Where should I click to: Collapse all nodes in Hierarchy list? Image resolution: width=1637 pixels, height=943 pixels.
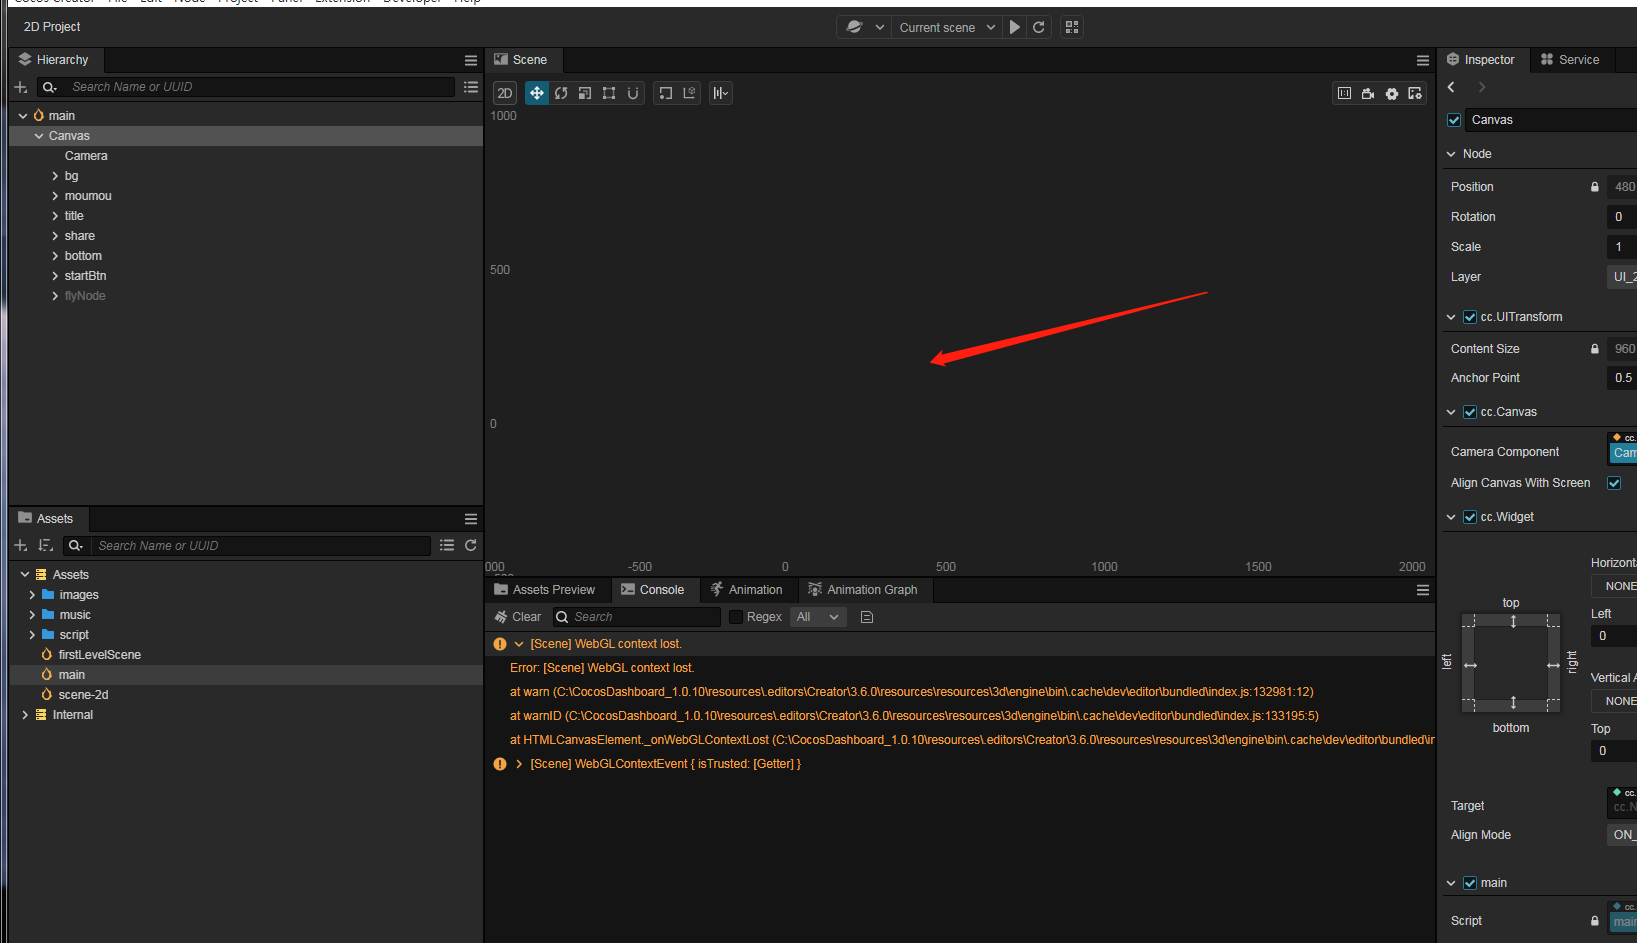pos(471,87)
